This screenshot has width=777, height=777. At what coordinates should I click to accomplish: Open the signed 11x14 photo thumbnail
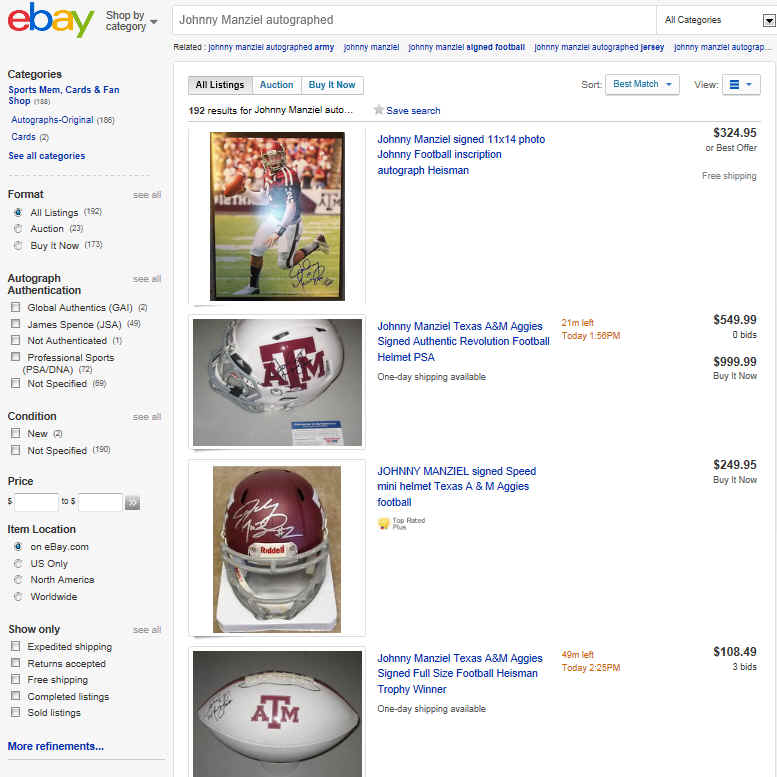click(277, 216)
